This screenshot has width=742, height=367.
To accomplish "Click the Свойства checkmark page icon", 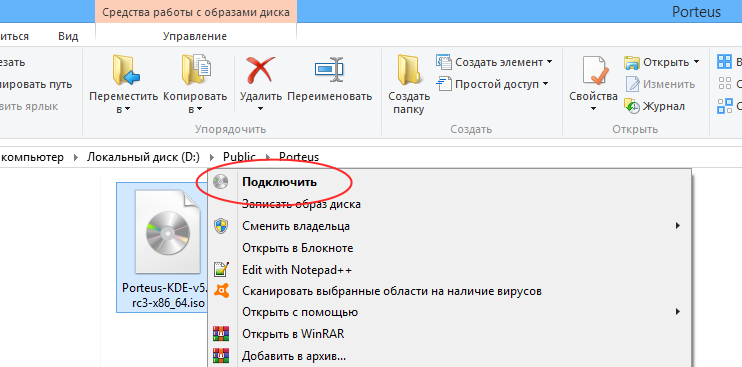I will click(x=594, y=71).
